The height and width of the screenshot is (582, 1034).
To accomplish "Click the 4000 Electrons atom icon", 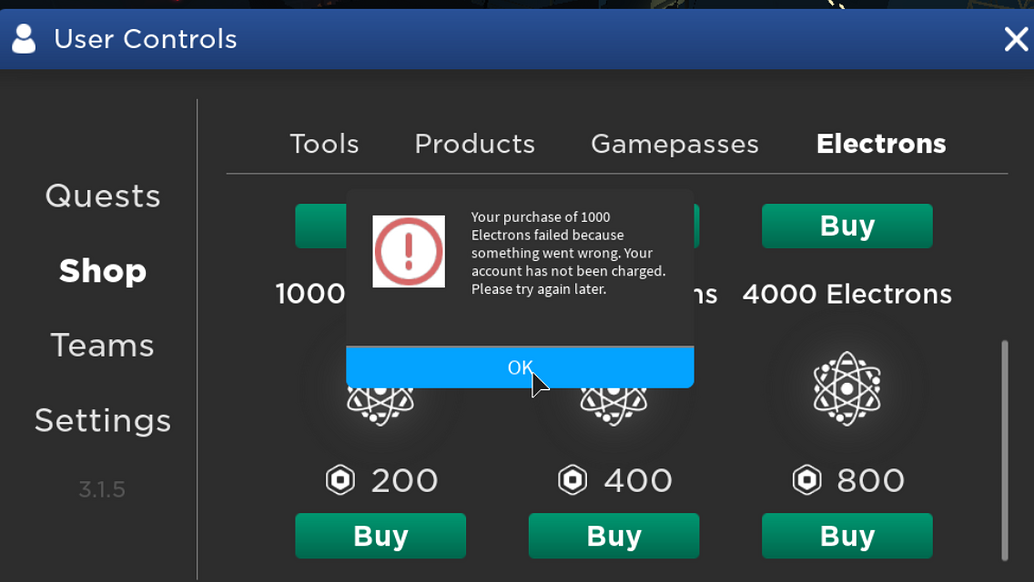I will pos(847,388).
